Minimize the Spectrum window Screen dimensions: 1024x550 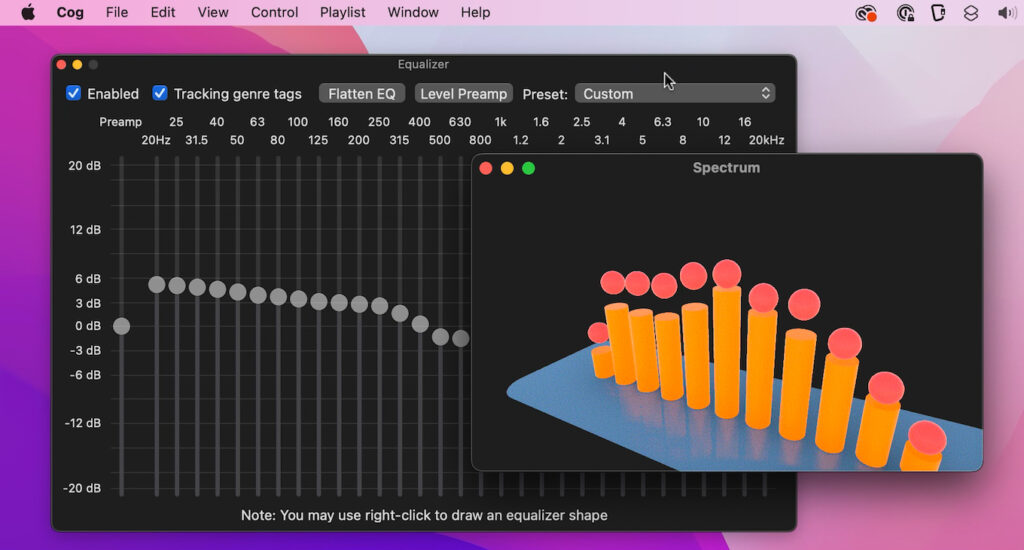(x=507, y=169)
